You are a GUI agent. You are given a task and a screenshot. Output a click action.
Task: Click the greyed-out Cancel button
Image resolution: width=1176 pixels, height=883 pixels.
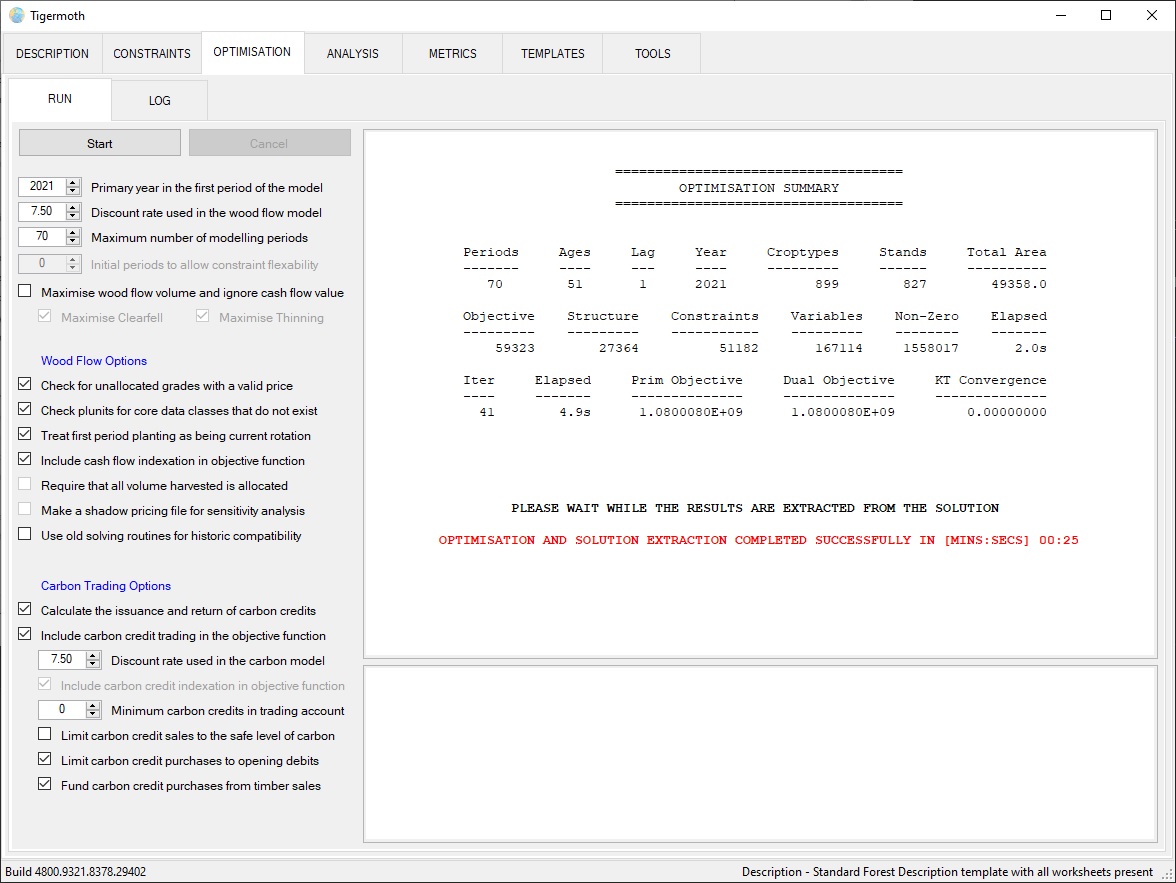(x=269, y=143)
